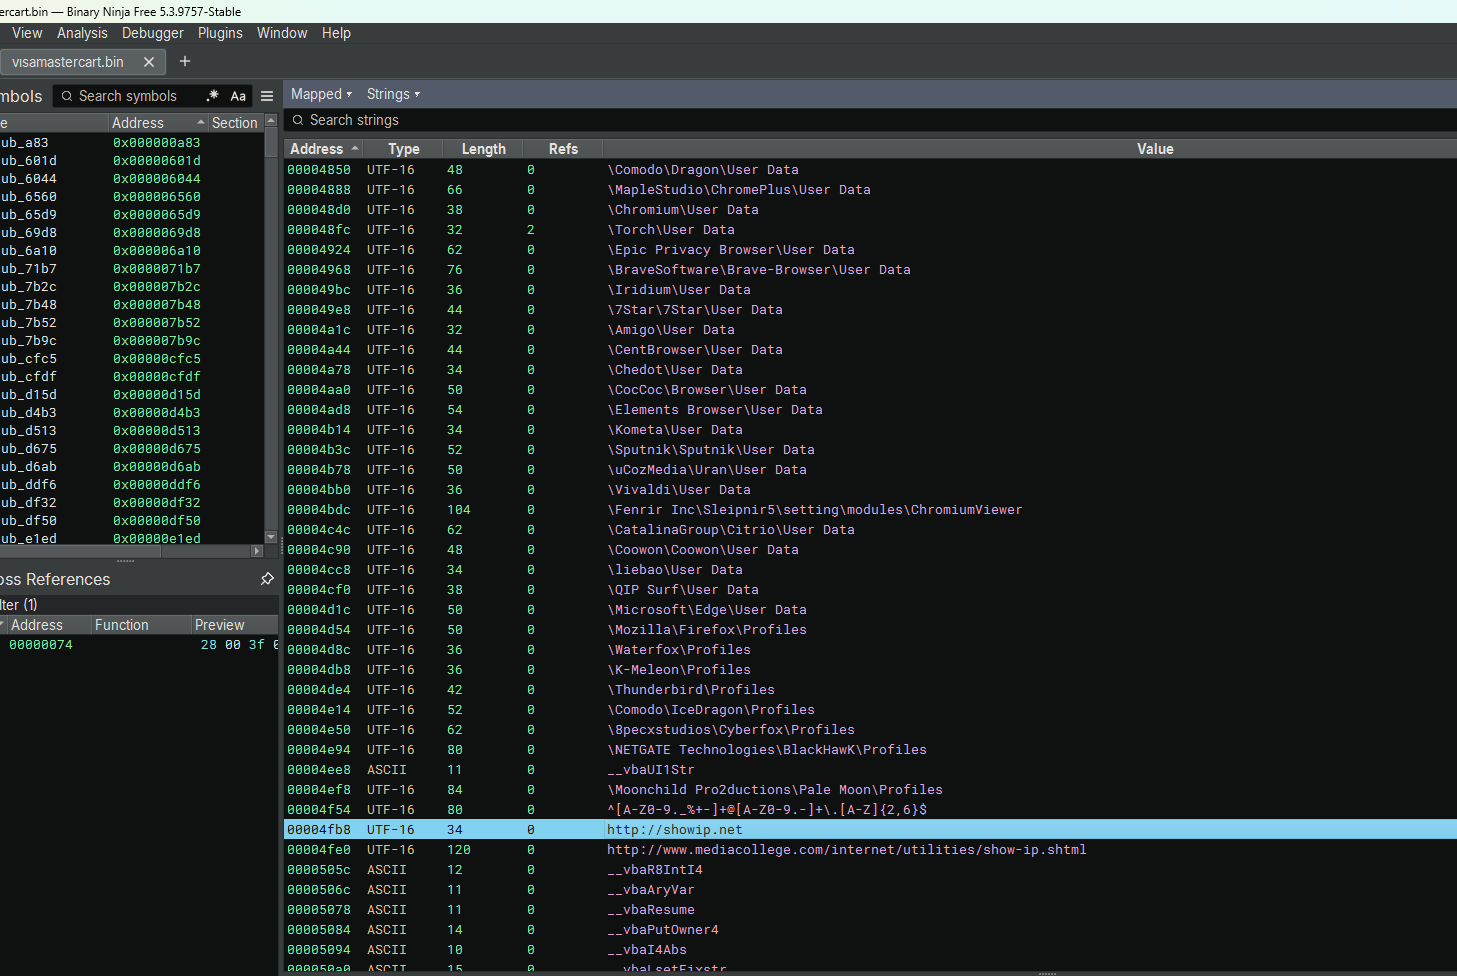Select the \Comodo\Dragon\User Data string
Screen dimensions: 1457x976
click(x=870, y=170)
